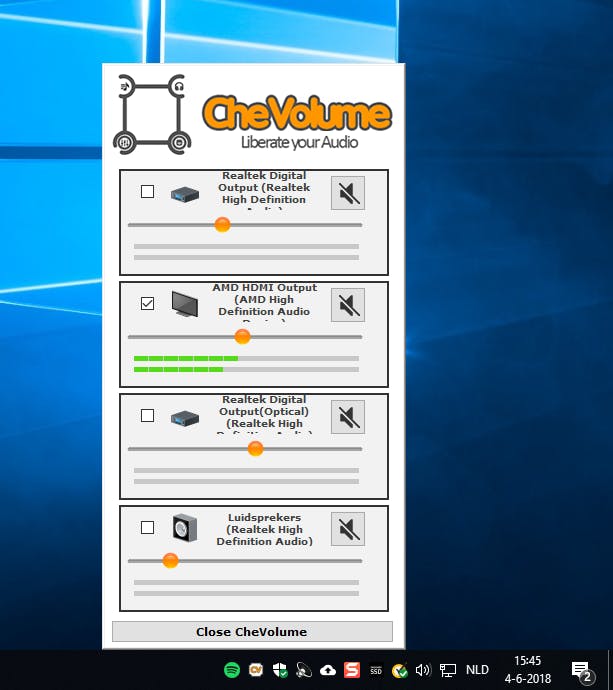Click the CheVolume tray icon

tap(256, 670)
